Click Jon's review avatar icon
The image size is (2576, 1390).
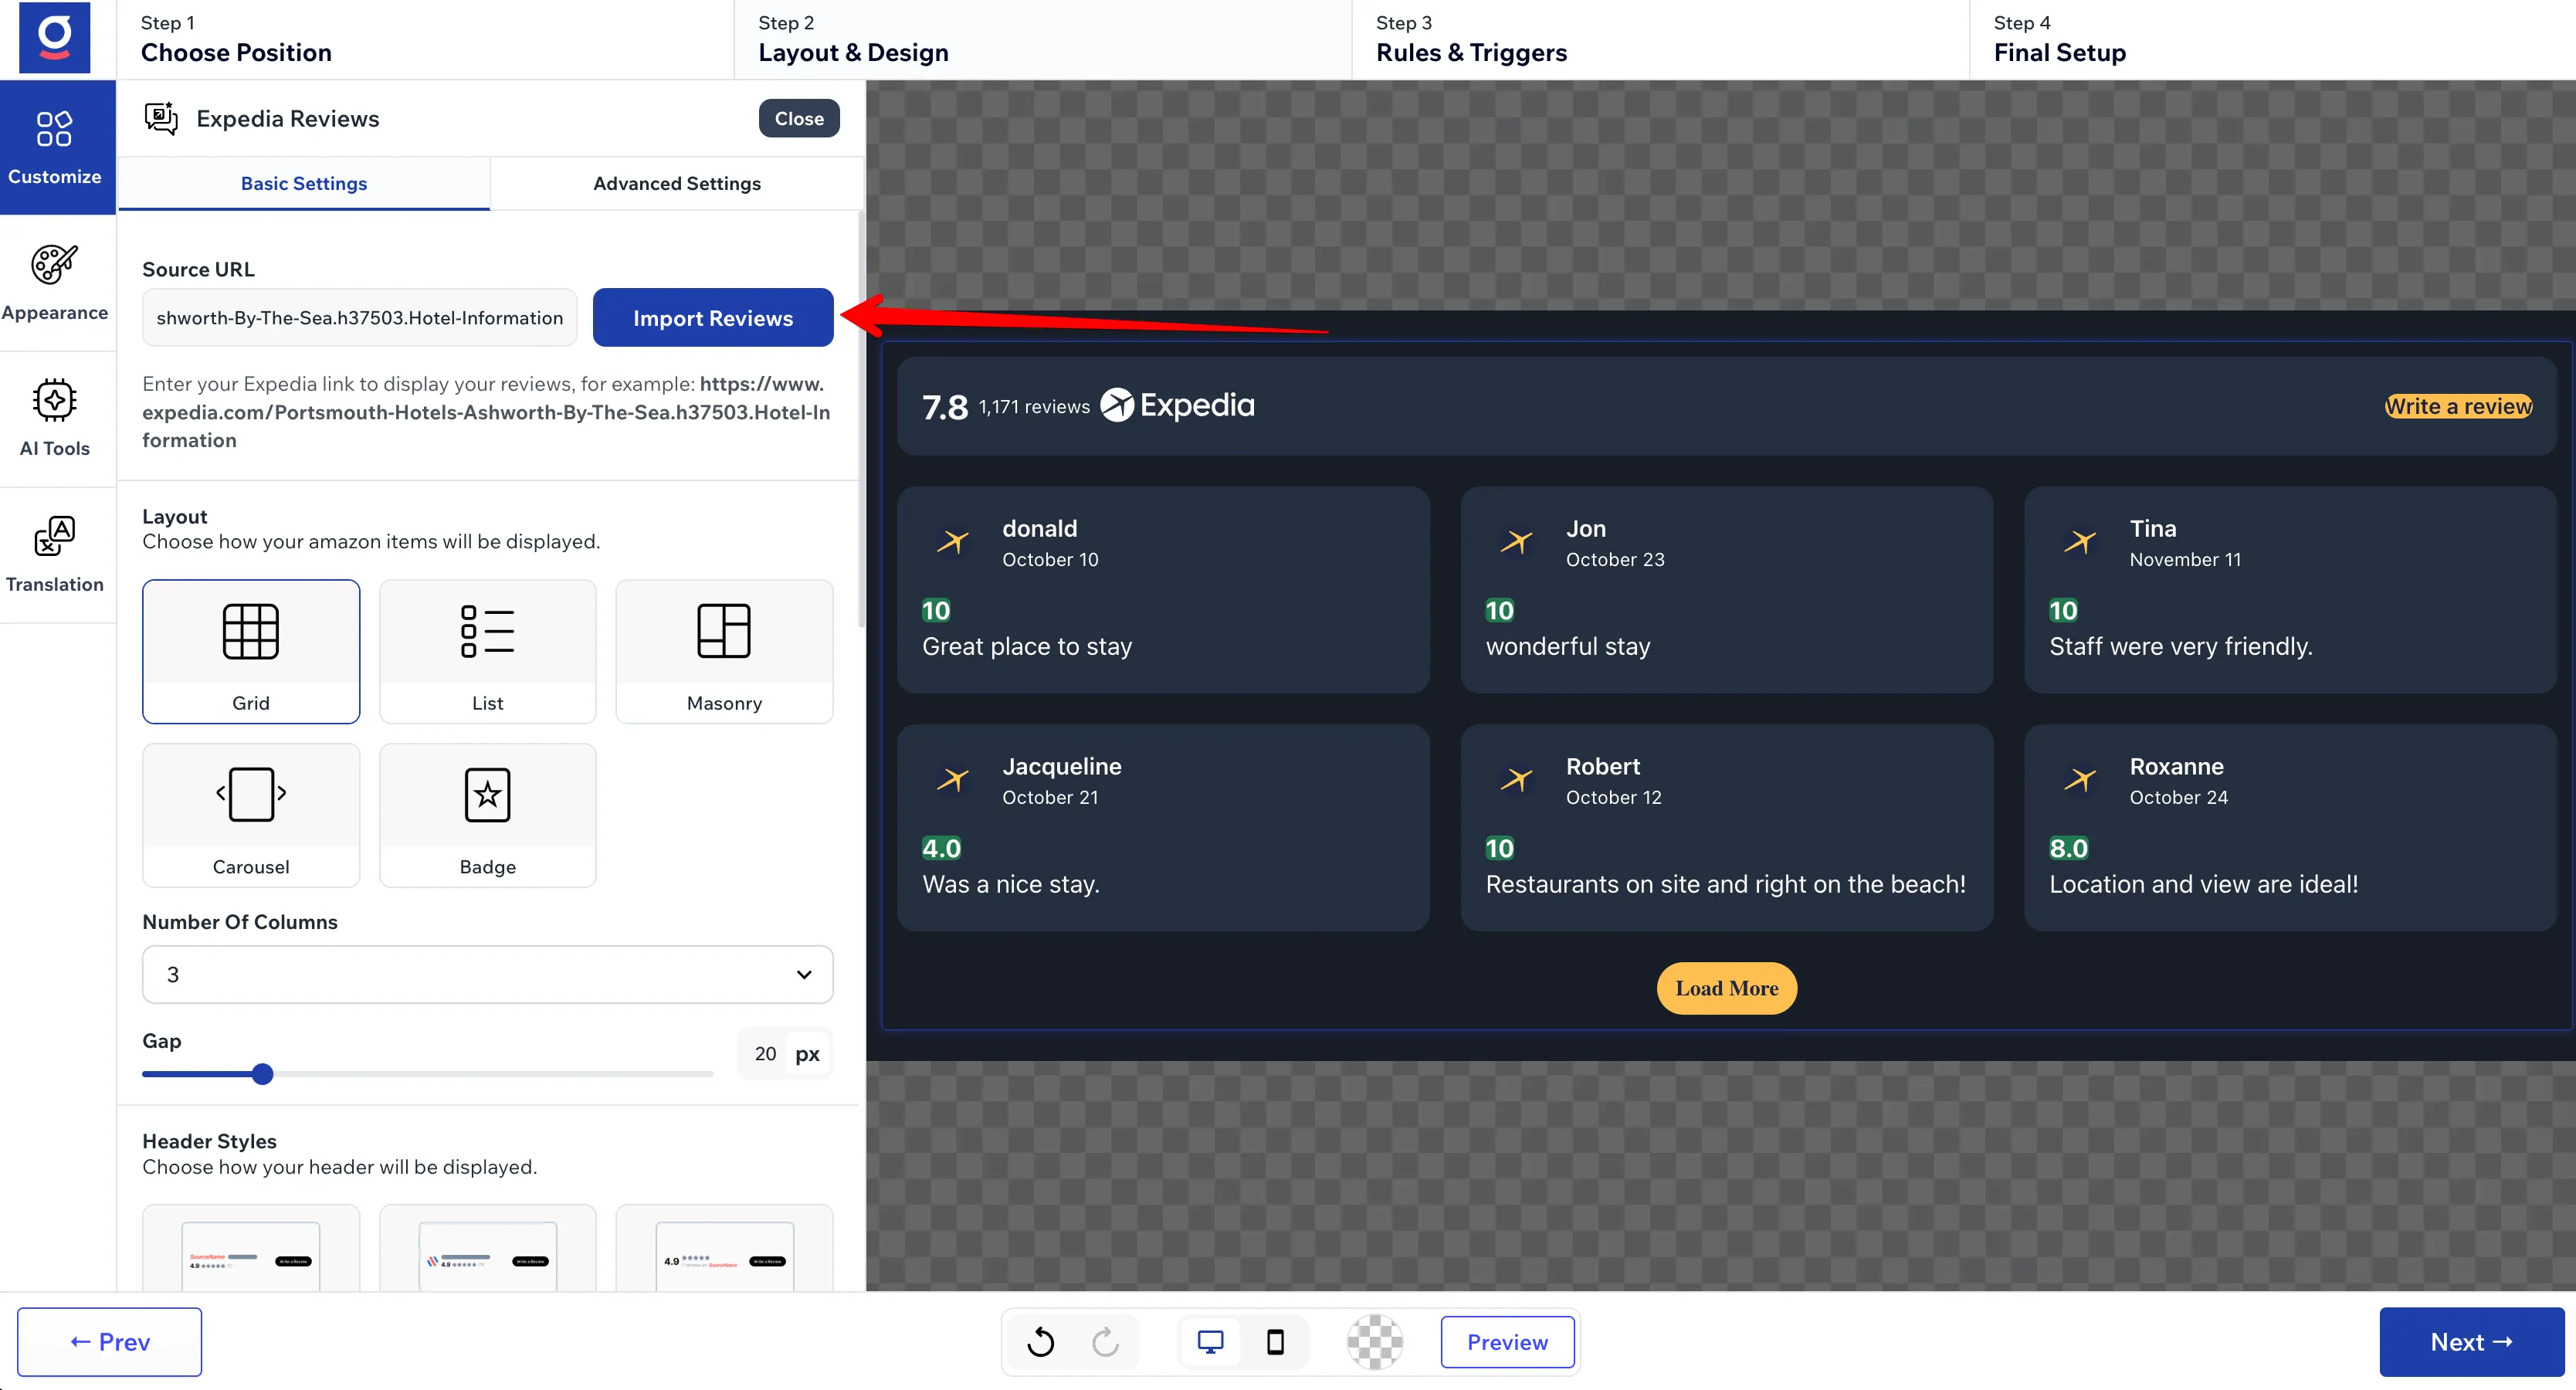[1516, 541]
